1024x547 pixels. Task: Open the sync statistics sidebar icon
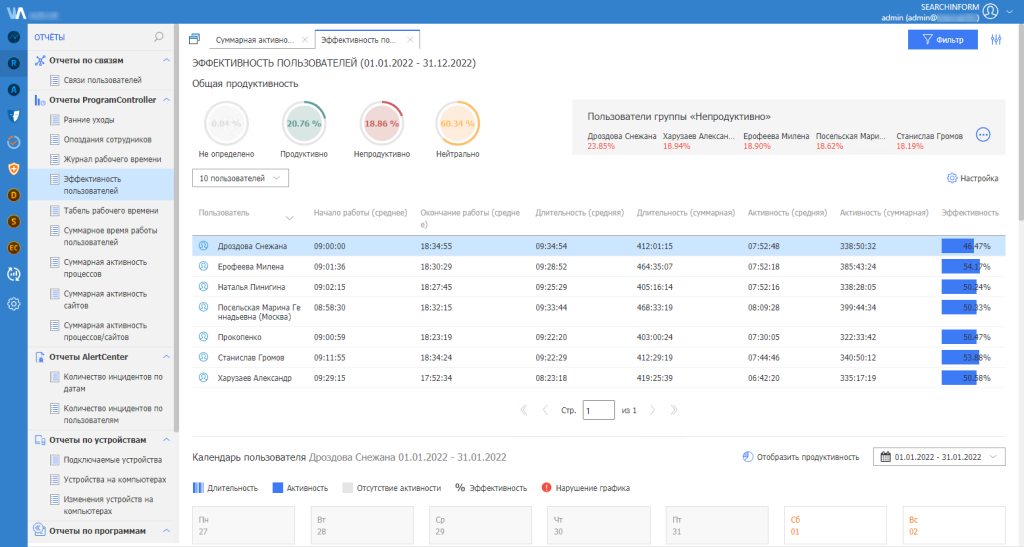[14, 274]
